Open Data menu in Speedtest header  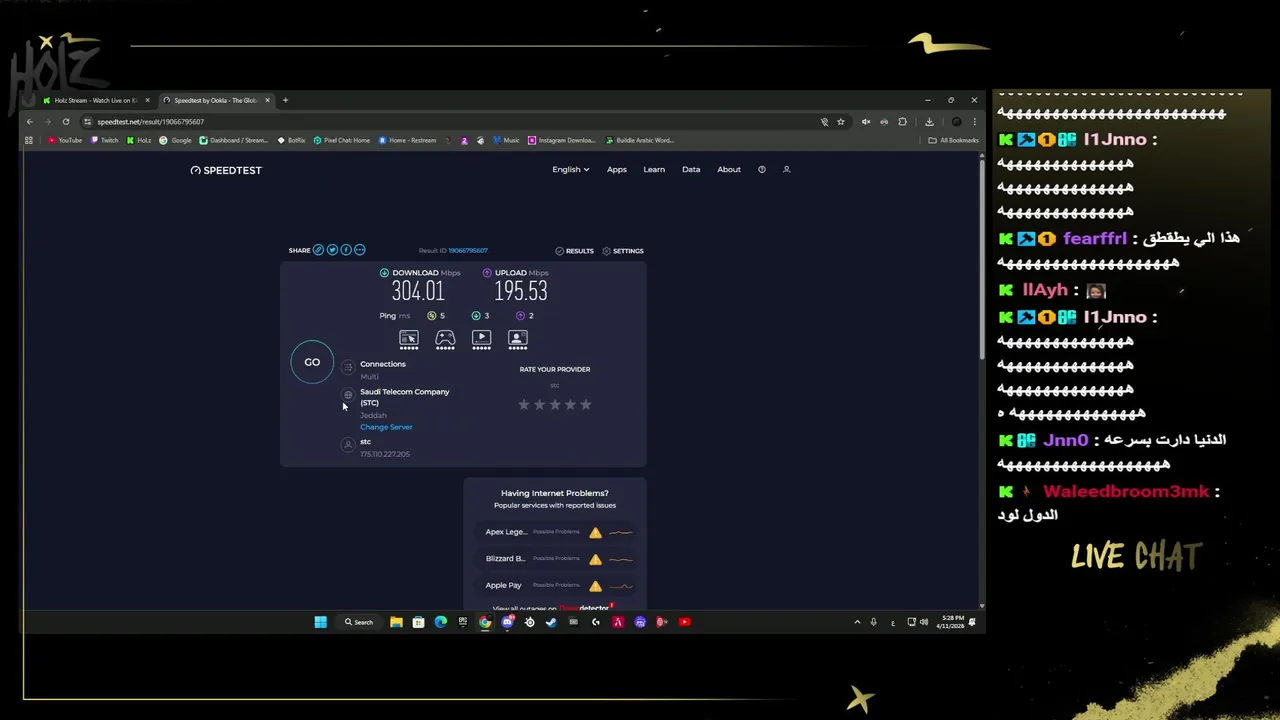pyautogui.click(x=691, y=170)
